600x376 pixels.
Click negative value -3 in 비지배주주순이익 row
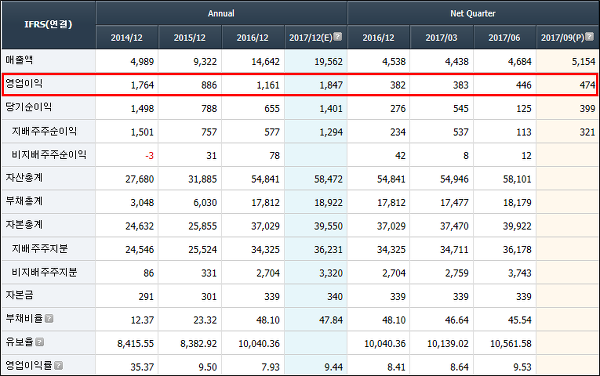click(149, 156)
